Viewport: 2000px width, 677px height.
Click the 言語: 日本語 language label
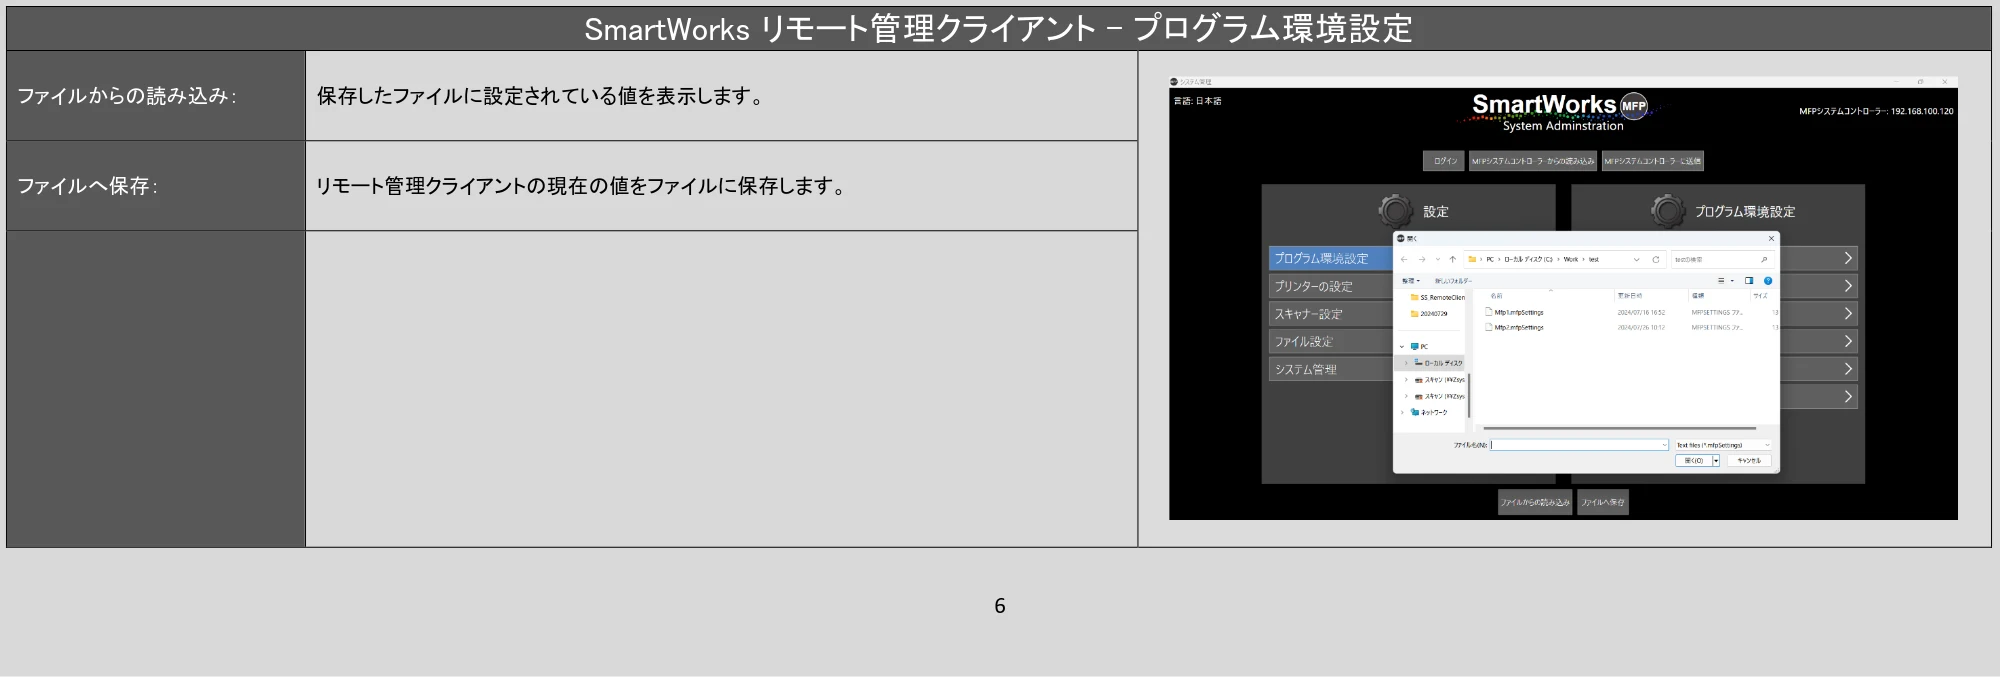(x=1197, y=101)
